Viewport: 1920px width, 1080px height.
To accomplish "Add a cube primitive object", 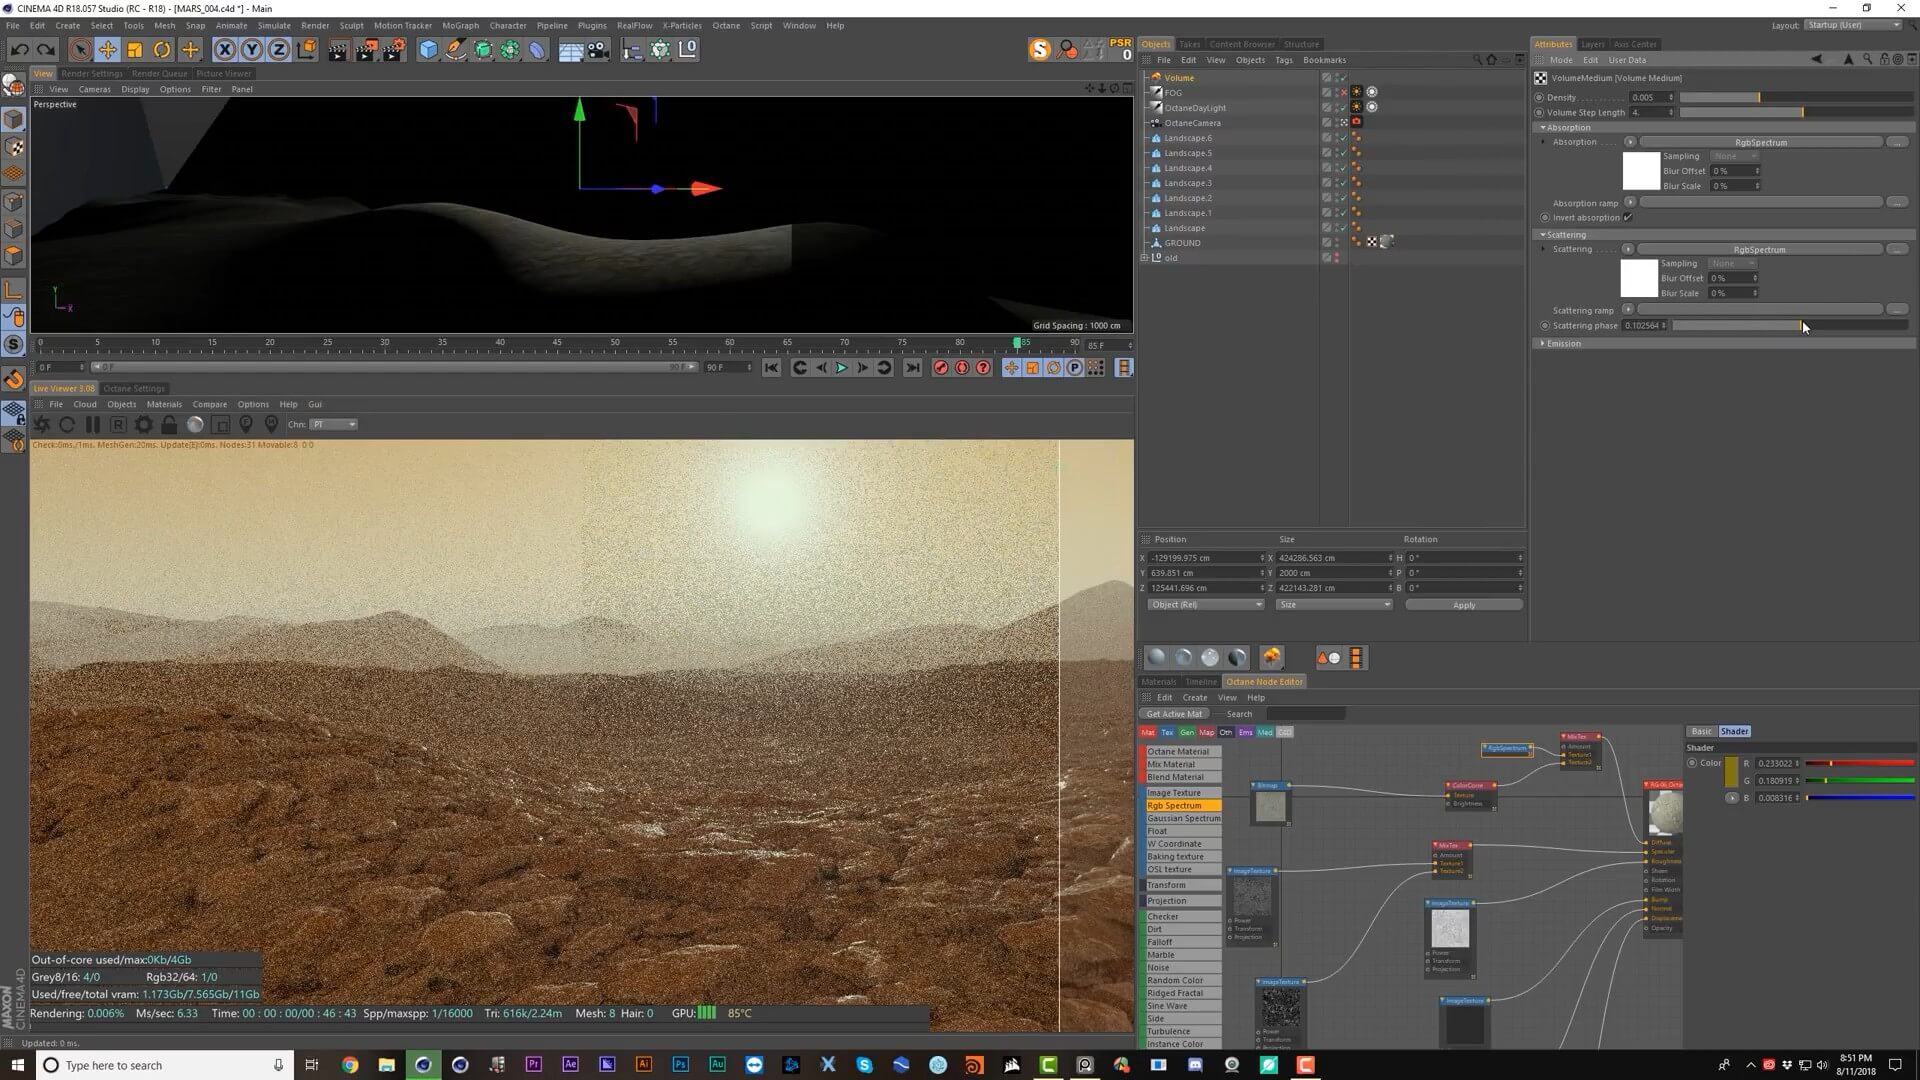I will click(x=428, y=49).
